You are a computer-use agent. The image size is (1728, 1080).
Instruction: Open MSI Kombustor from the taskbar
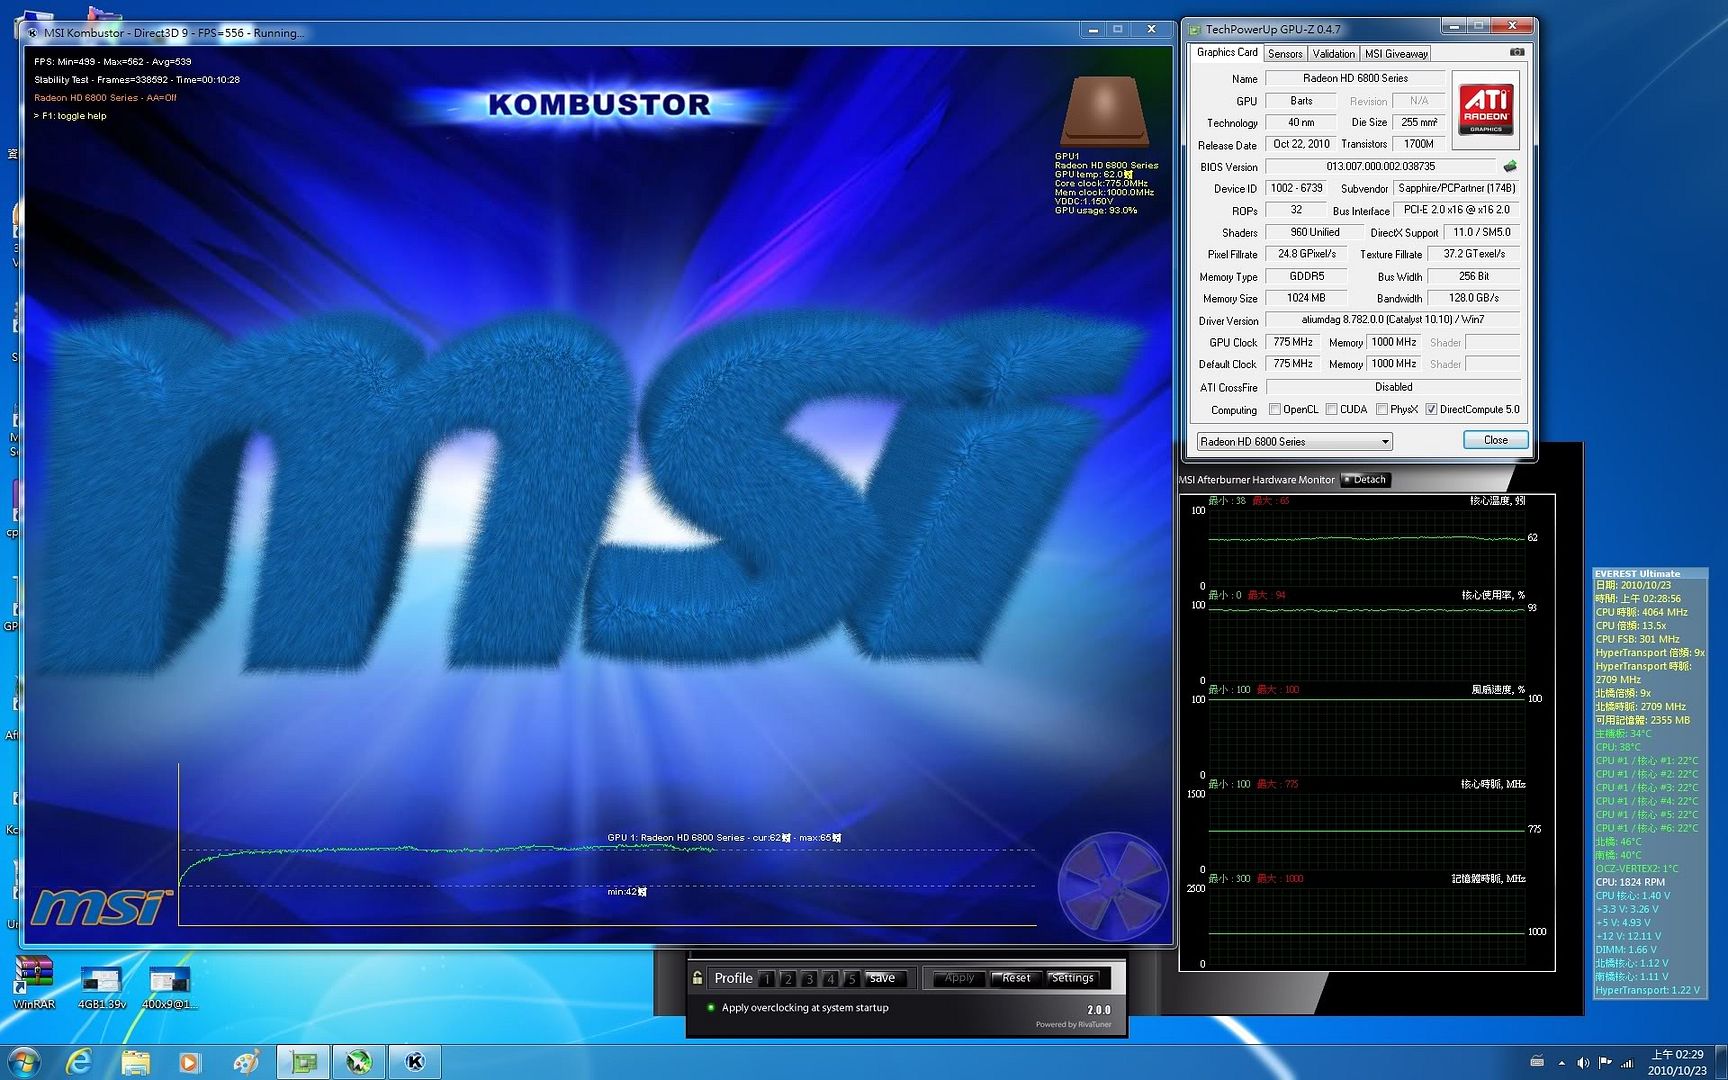(x=414, y=1061)
